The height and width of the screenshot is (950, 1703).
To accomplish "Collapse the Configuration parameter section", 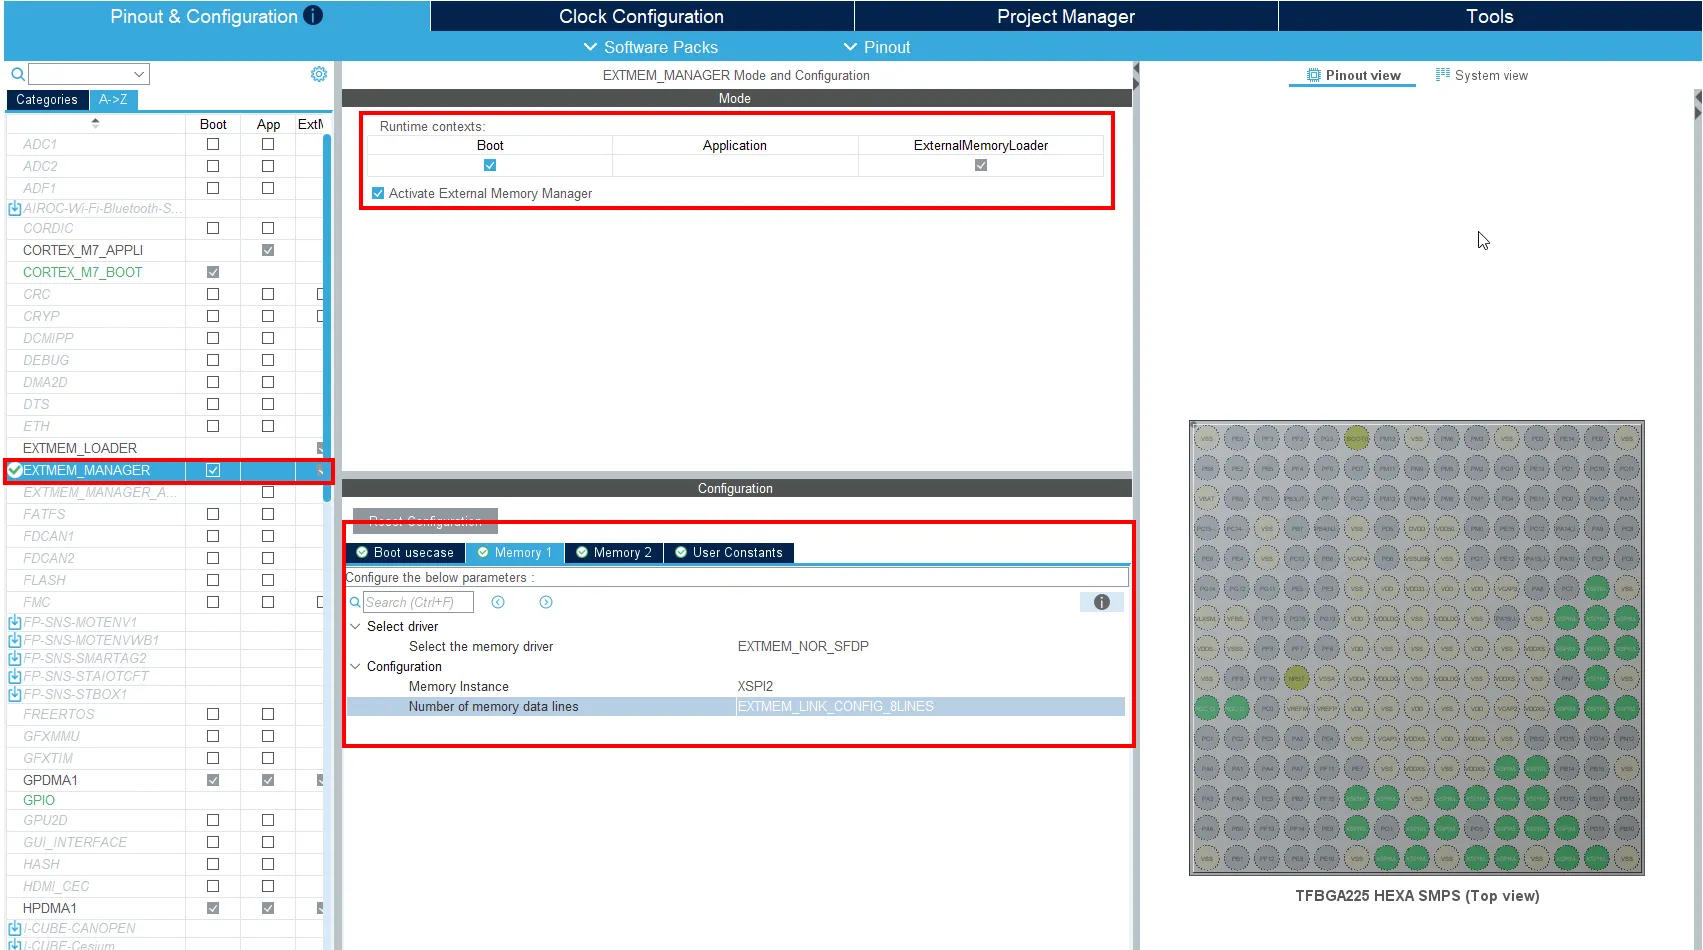I will (355, 666).
